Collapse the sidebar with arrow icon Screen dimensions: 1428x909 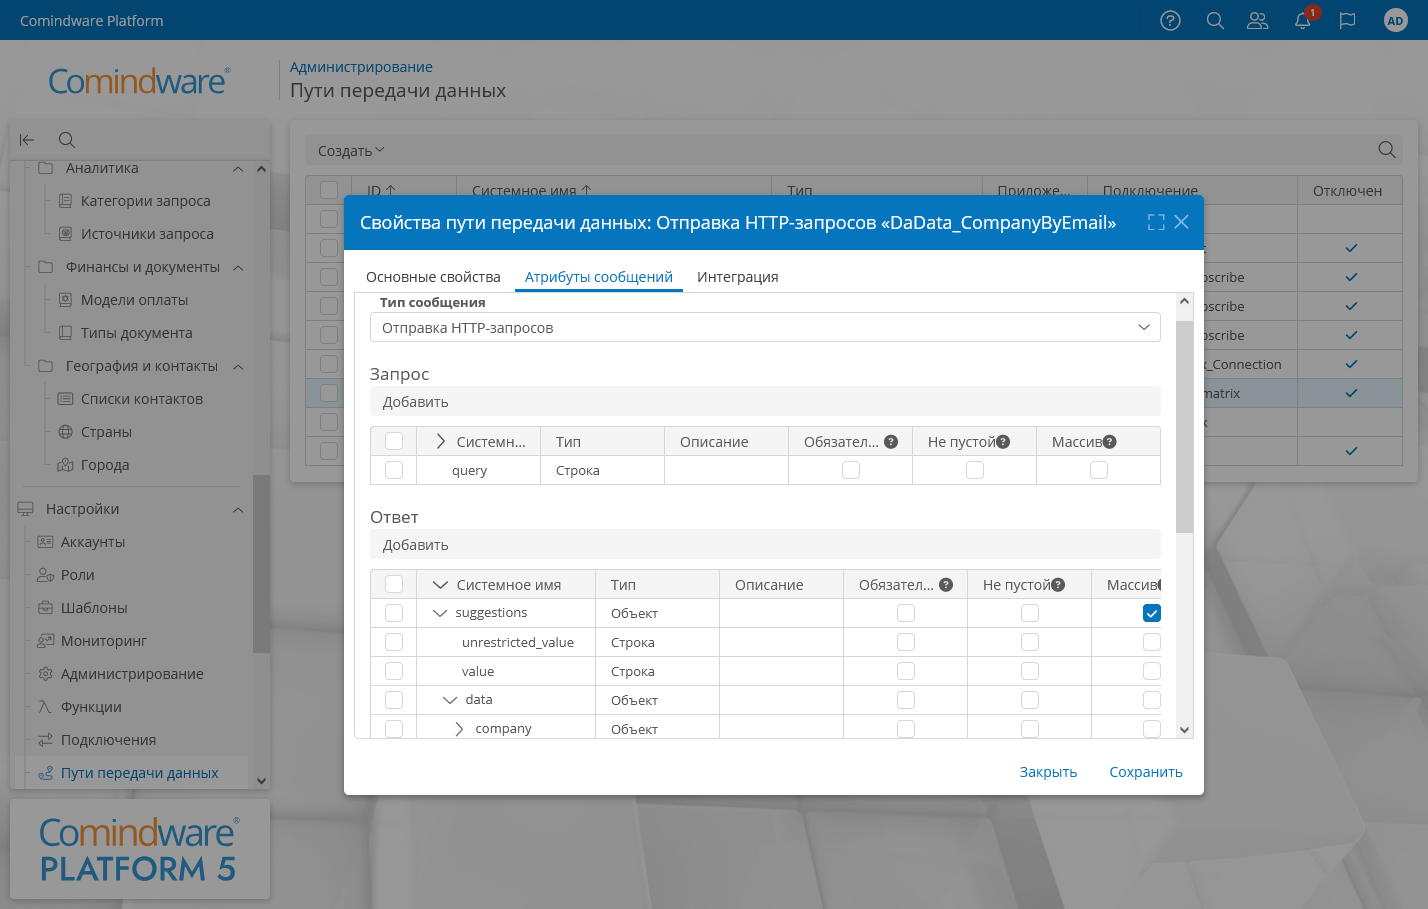tap(27, 140)
